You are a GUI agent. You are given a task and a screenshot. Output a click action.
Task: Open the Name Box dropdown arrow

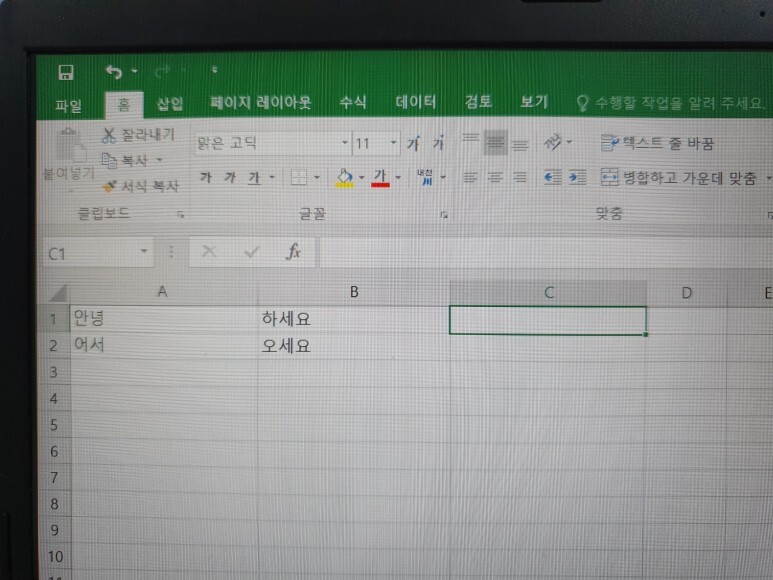click(144, 251)
